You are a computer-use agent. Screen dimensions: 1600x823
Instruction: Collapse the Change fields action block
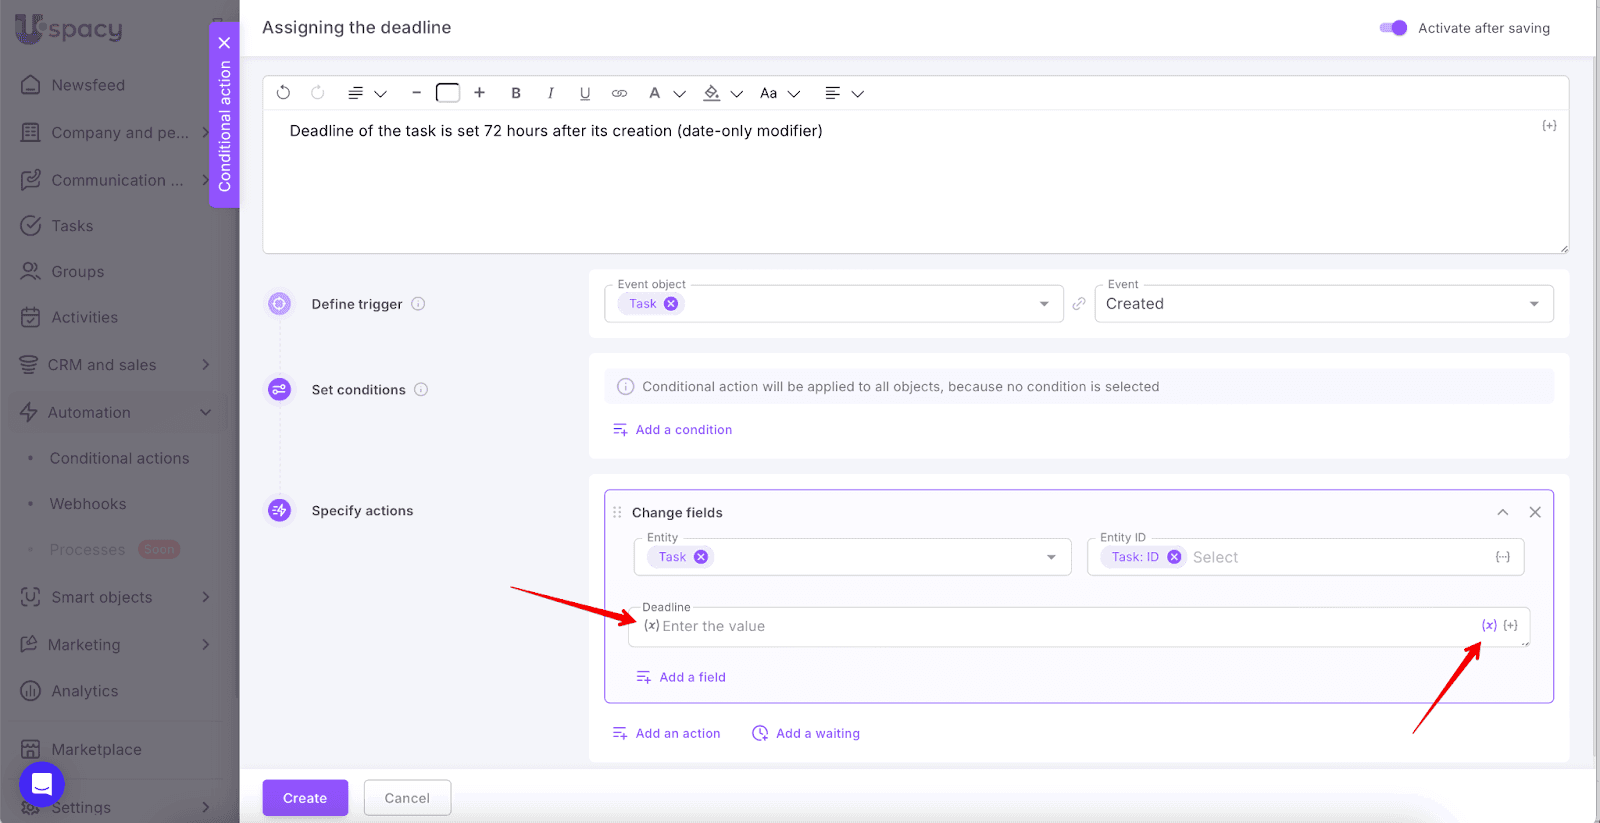click(1502, 512)
